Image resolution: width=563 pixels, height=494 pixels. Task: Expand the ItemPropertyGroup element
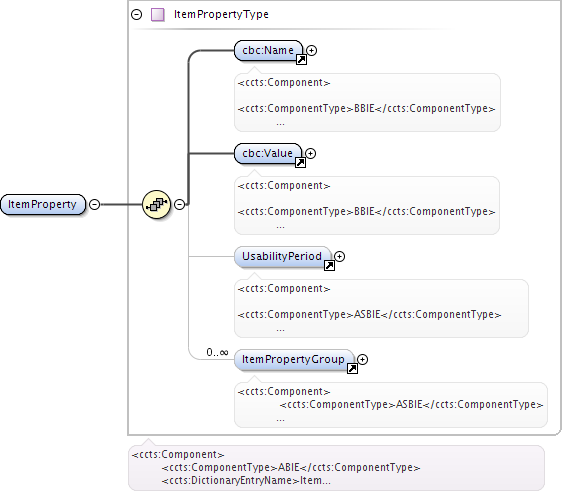coord(362,359)
